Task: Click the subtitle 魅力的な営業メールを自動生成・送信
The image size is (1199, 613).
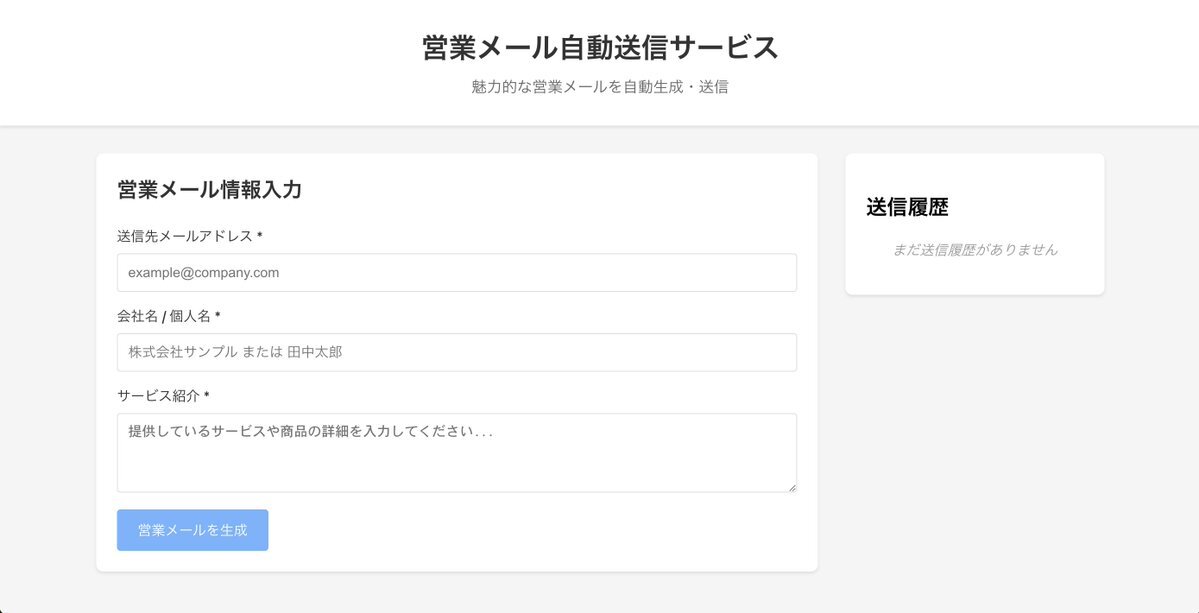Action: click(x=600, y=87)
